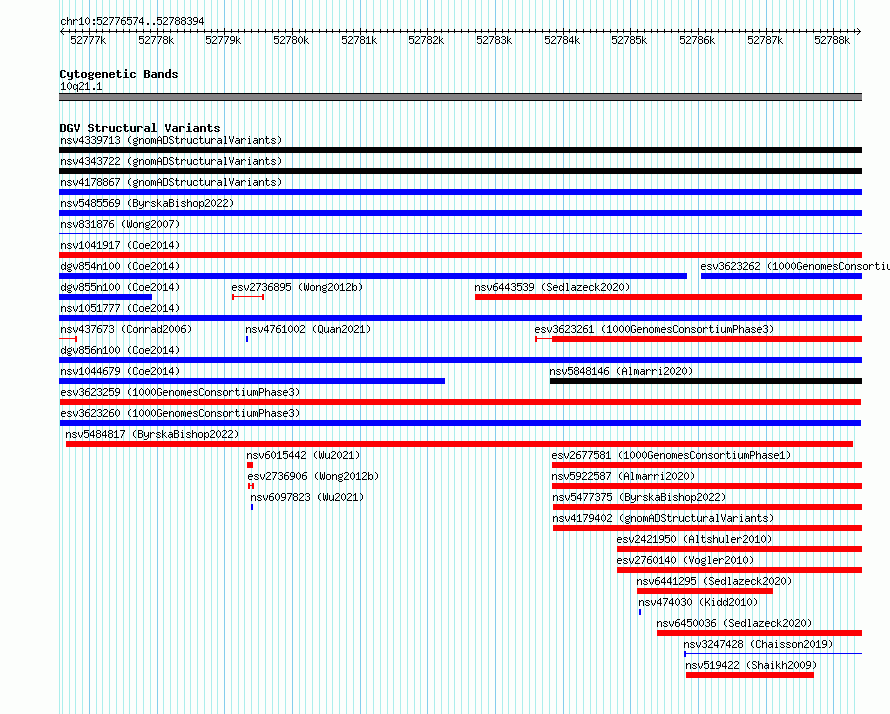Image resolution: width=890 pixels, height=714 pixels.
Task: Open the nsv5848146 Almarri2020 label
Action: tap(621, 371)
